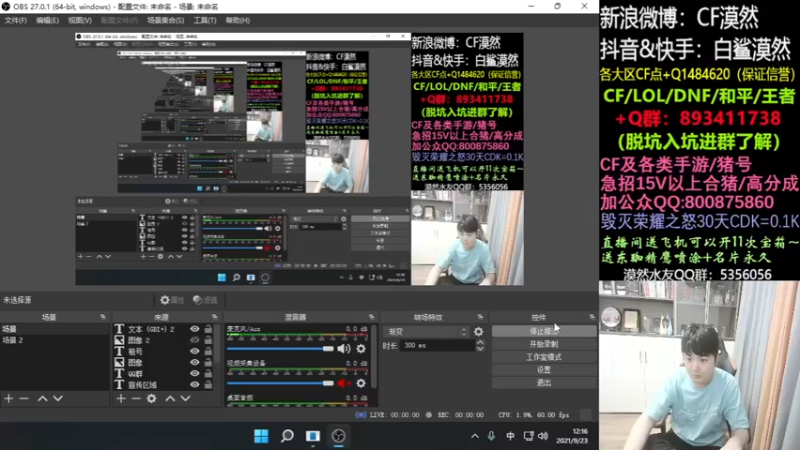Lock the 宣传区域 source
The width and height of the screenshot is (800, 450).
point(208,385)
